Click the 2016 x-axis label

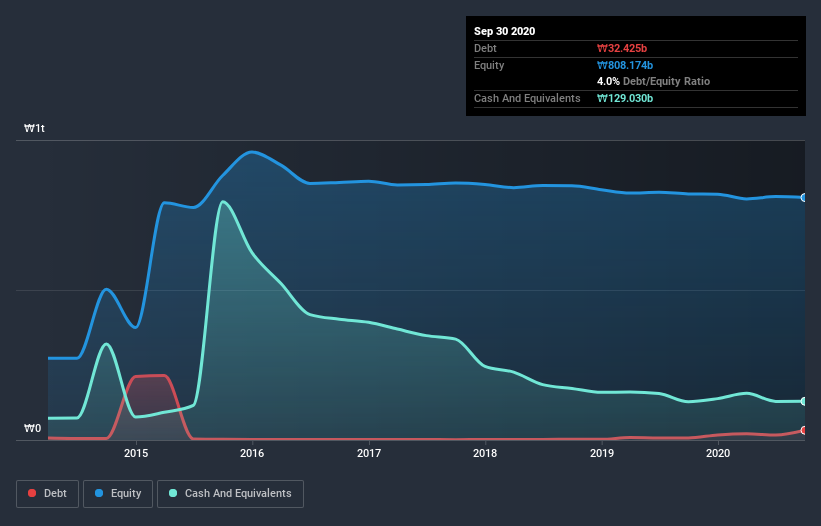(x=252, y=453)
